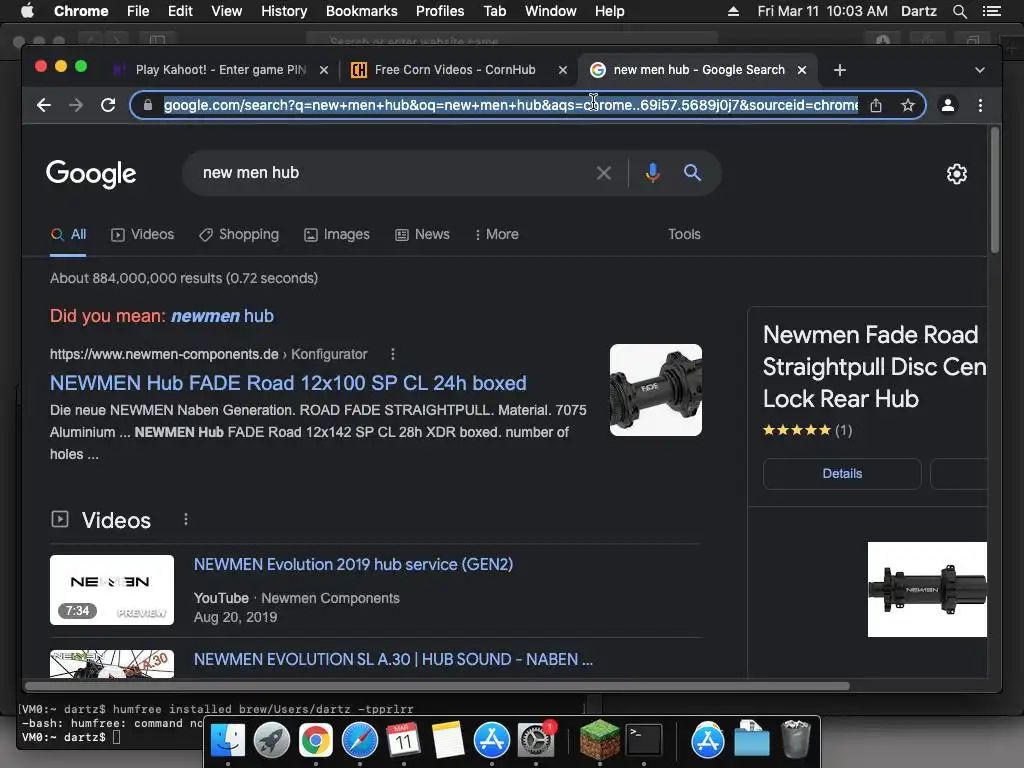Open the Profiles menu

440,11
